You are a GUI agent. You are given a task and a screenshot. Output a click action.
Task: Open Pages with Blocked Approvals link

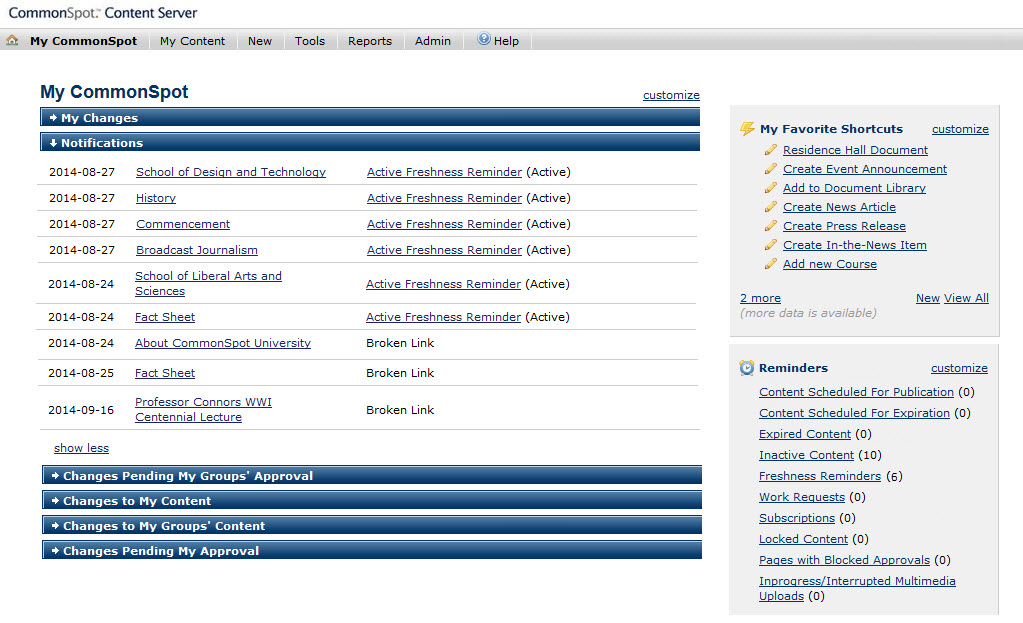click(x=844, y=559)
